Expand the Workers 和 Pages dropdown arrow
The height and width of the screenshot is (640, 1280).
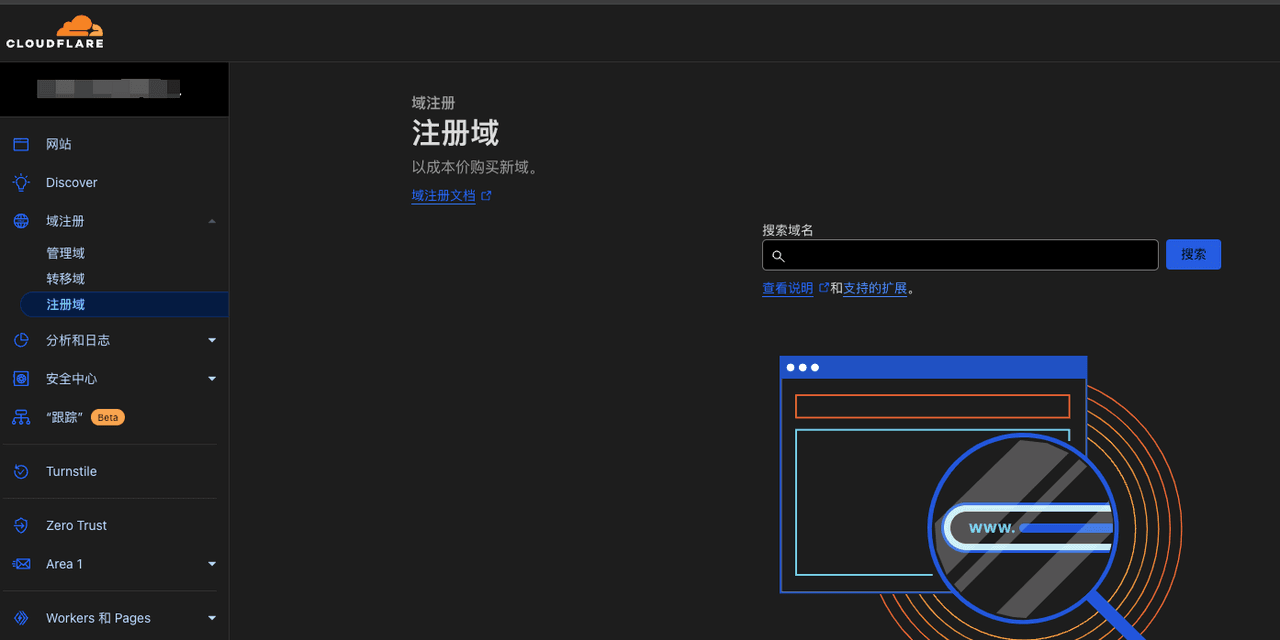coord(212,618)
